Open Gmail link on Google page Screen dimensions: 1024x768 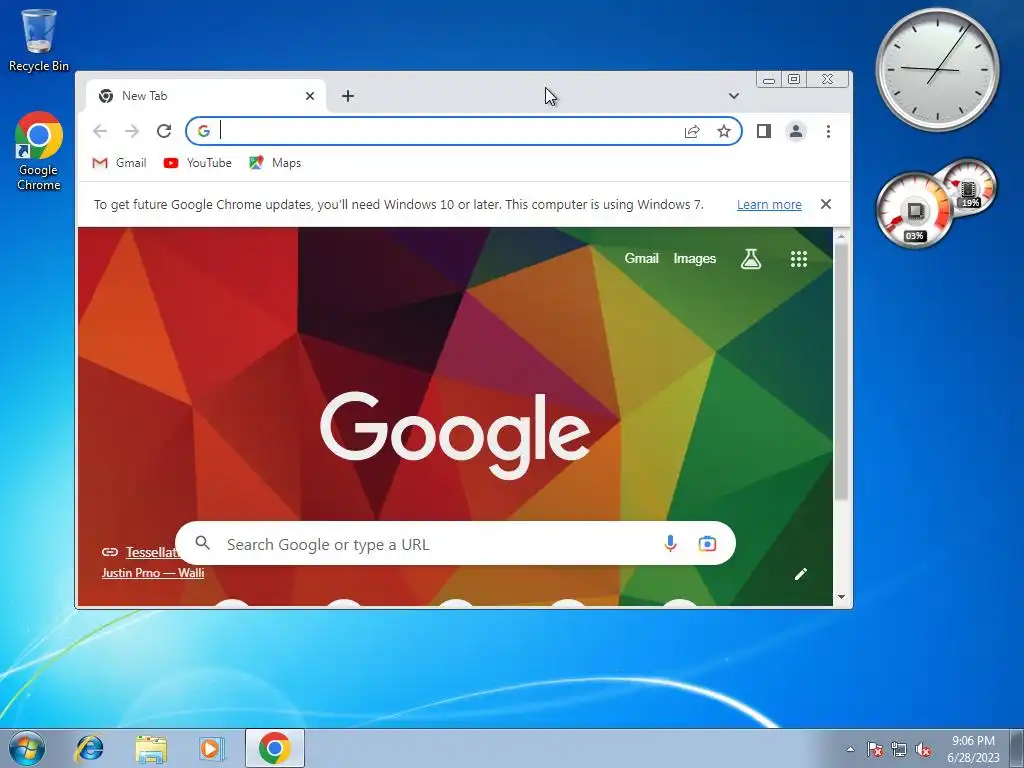click(641, 259)
